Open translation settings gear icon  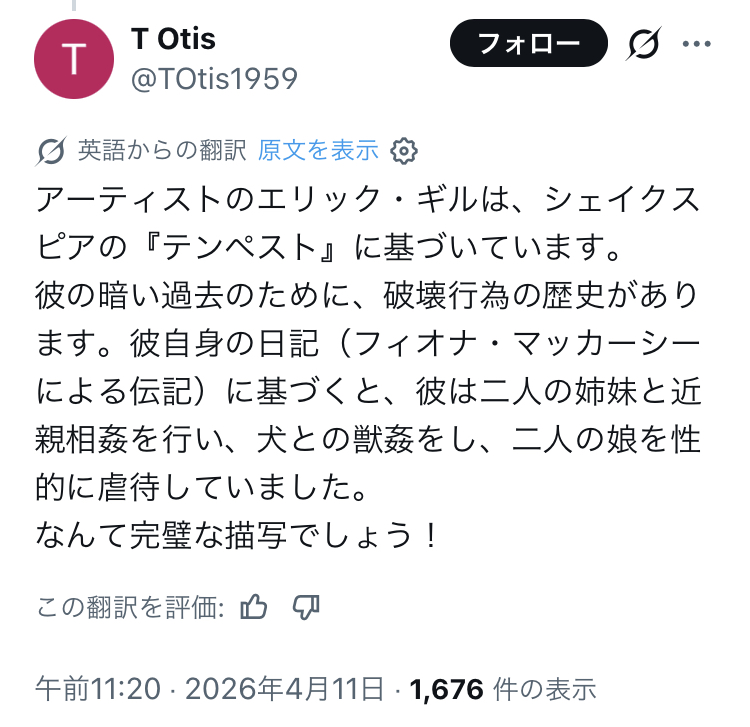click(403, 151)
